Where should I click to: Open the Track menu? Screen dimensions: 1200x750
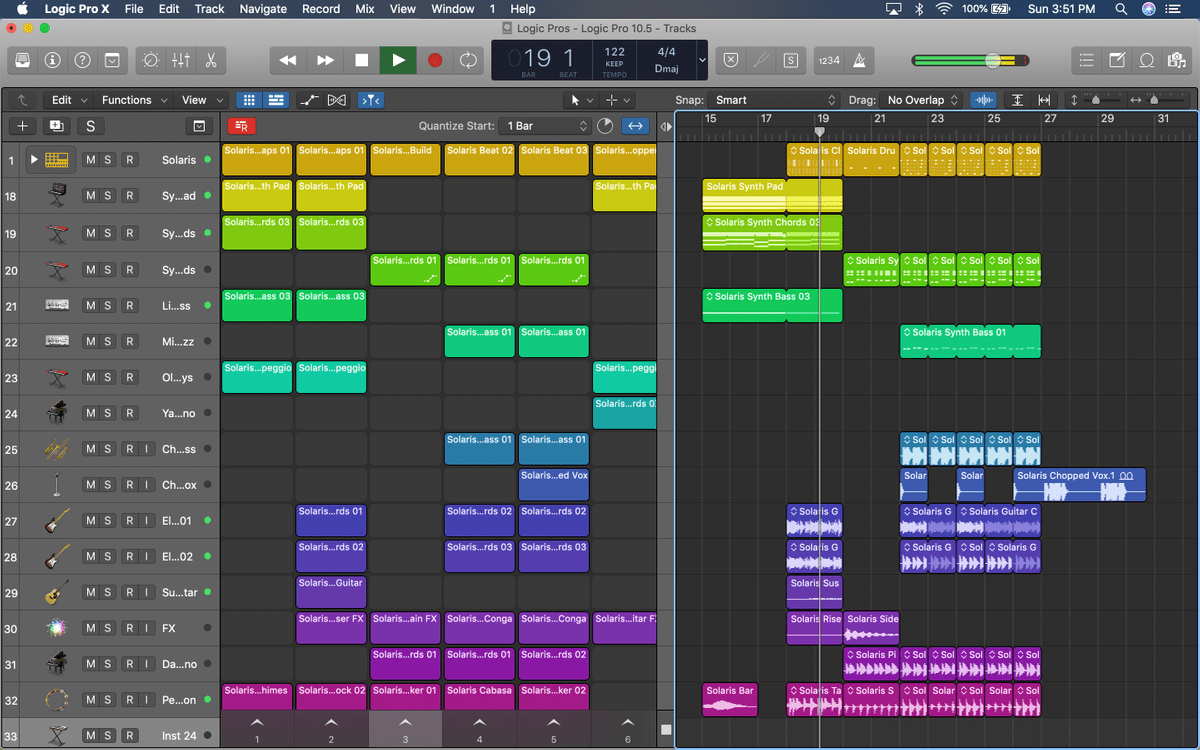(x=209, y=9)
